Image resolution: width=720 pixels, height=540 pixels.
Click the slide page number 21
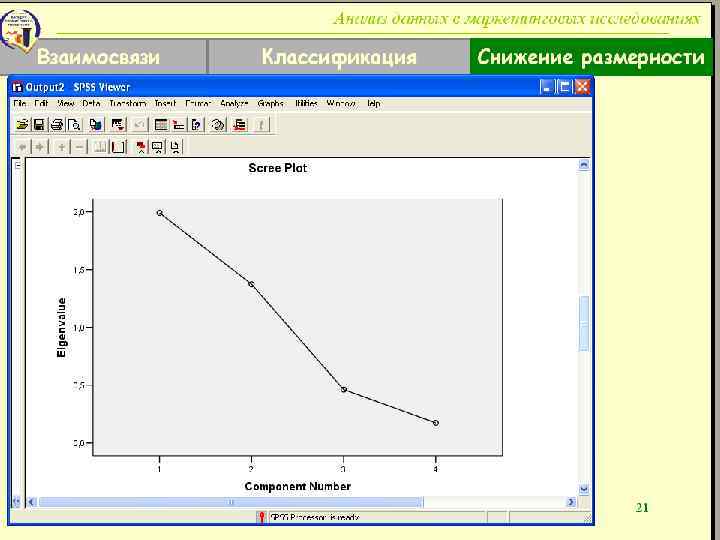(x=642, y=507)
